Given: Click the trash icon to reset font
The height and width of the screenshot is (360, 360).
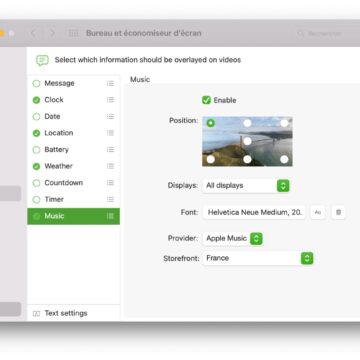Looking at the screenshot, I should click(338, 212).
